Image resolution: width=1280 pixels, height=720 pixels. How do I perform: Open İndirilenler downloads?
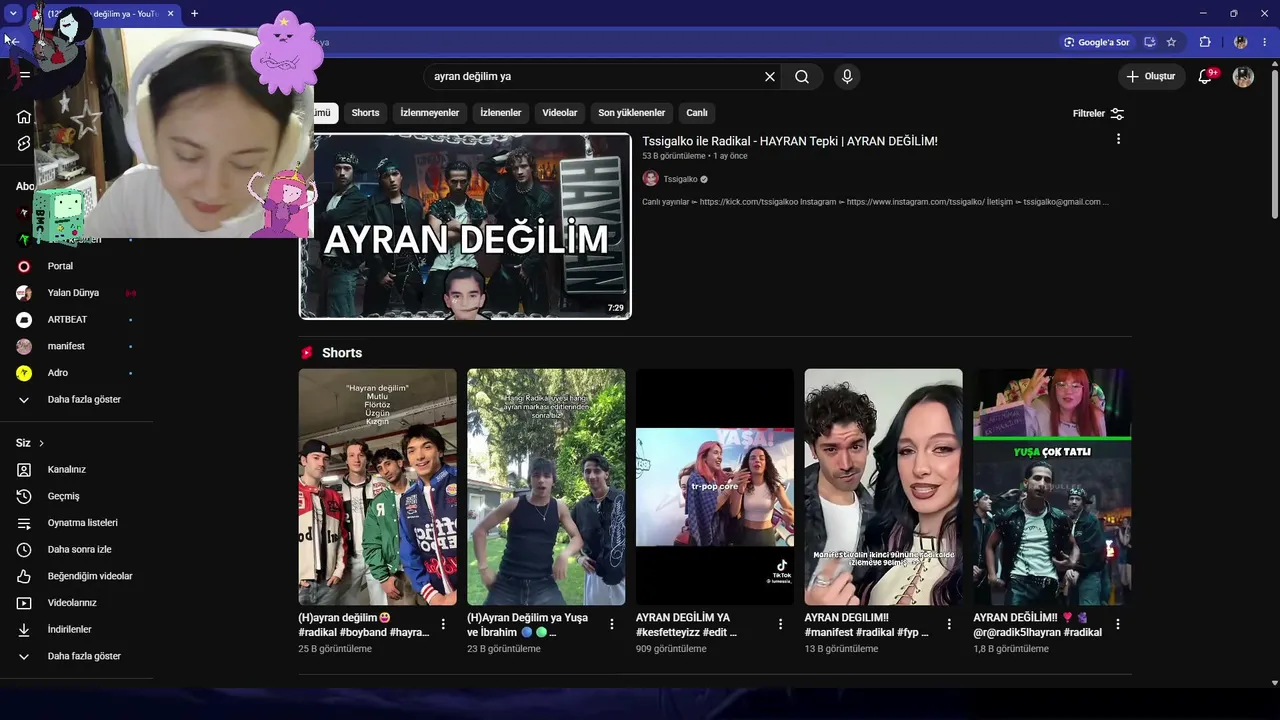[x=76, y=630]
